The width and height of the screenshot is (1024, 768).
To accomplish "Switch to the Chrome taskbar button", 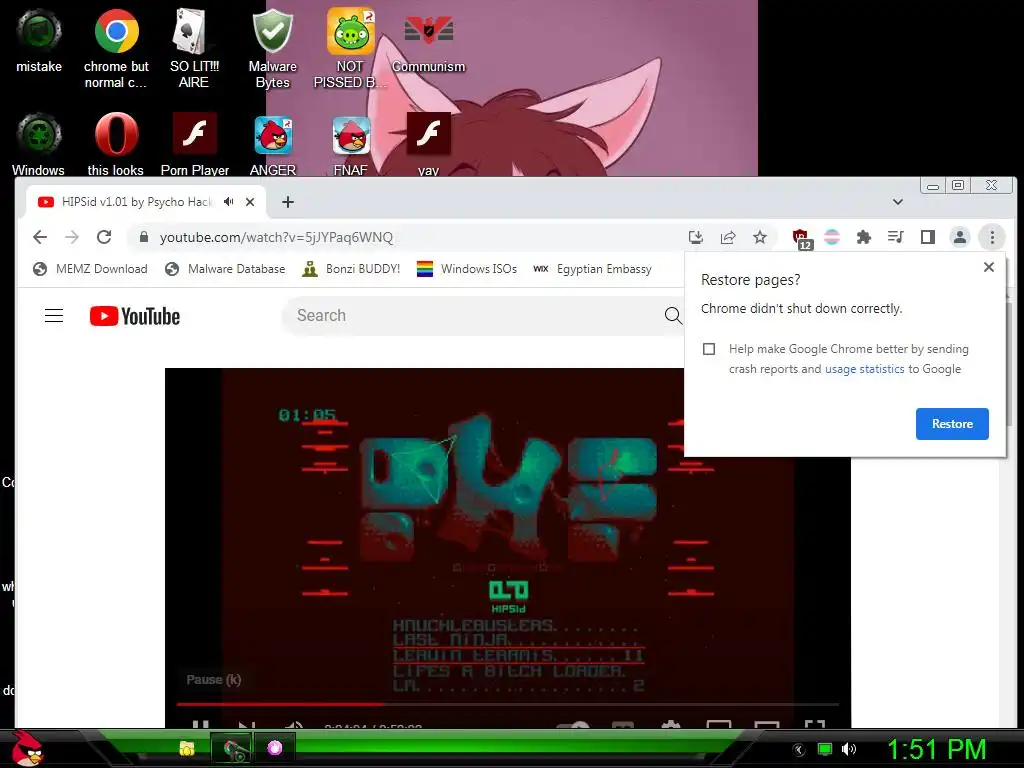I will click(231, 748).
